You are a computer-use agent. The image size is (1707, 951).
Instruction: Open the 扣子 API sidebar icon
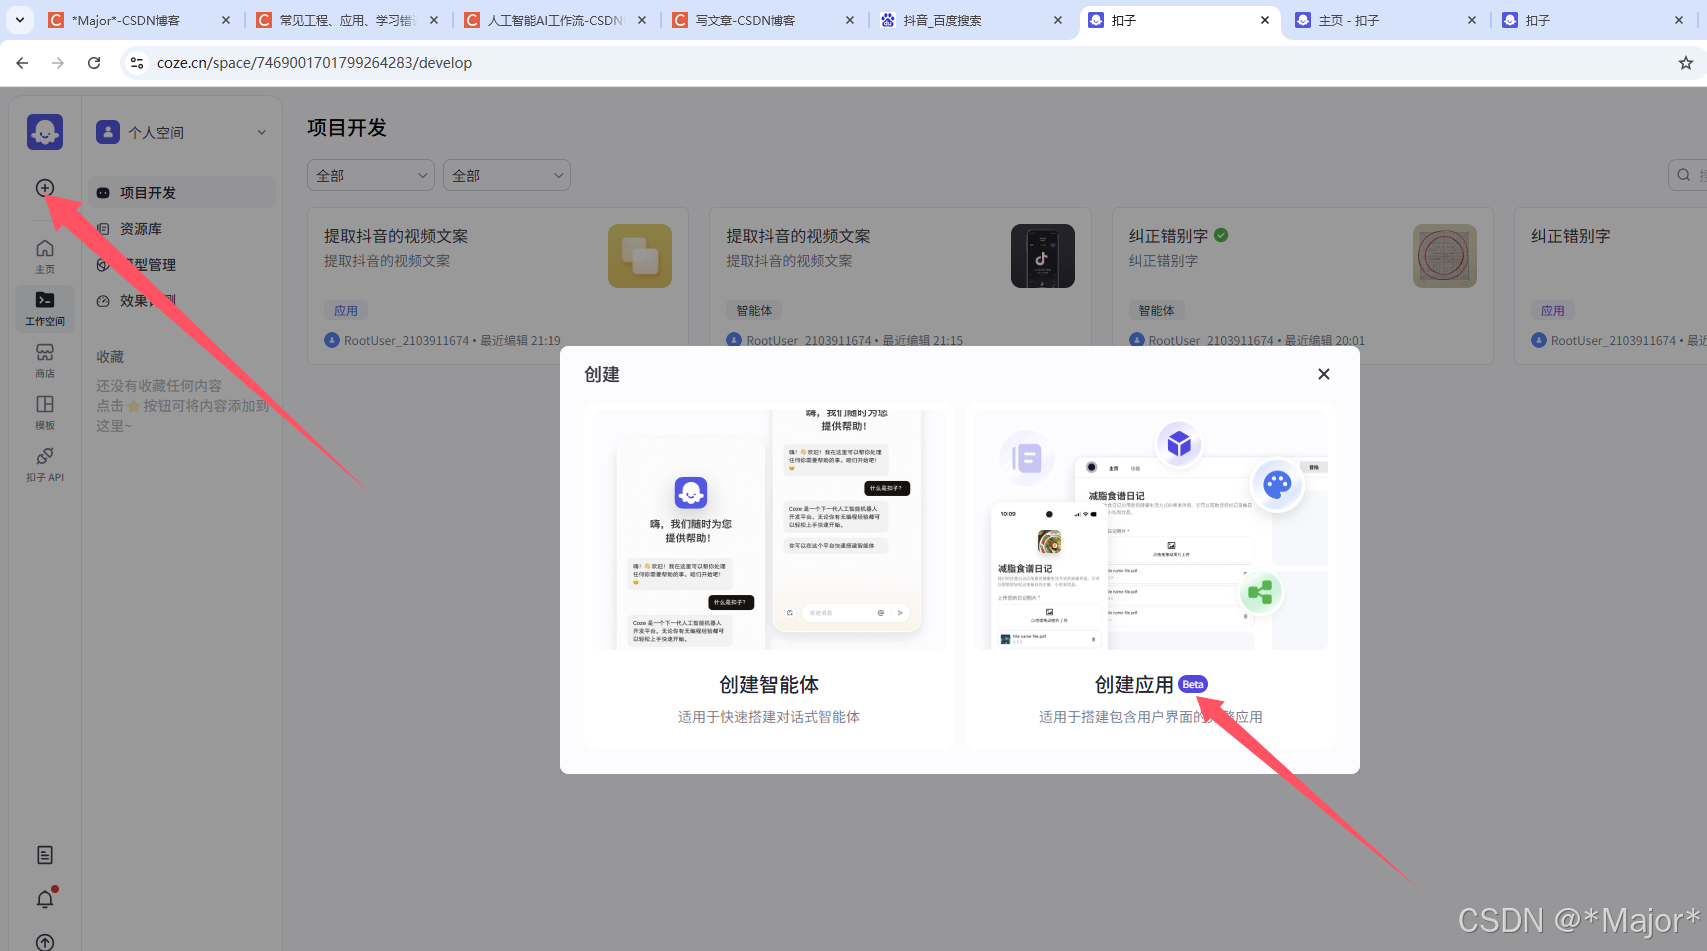pyautogui.click(x=45, y=464)
